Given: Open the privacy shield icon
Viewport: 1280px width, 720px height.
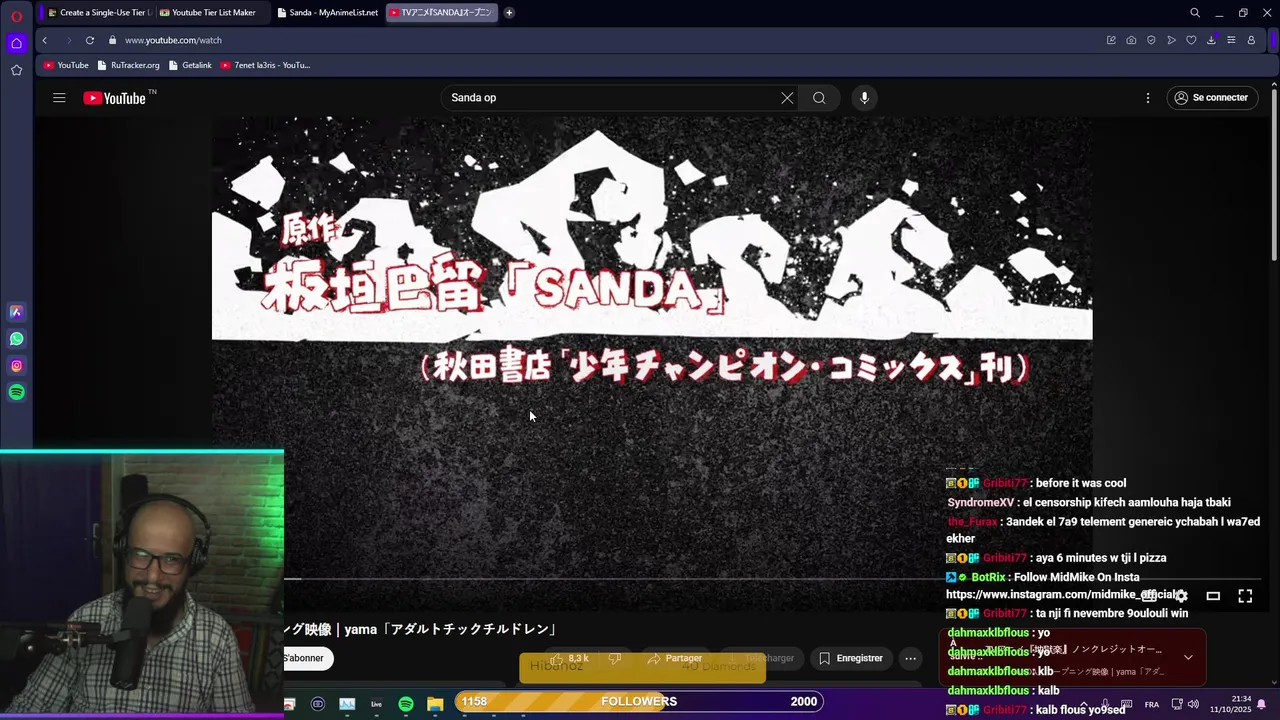Looking at the screenshot, I should [1151, 40].
